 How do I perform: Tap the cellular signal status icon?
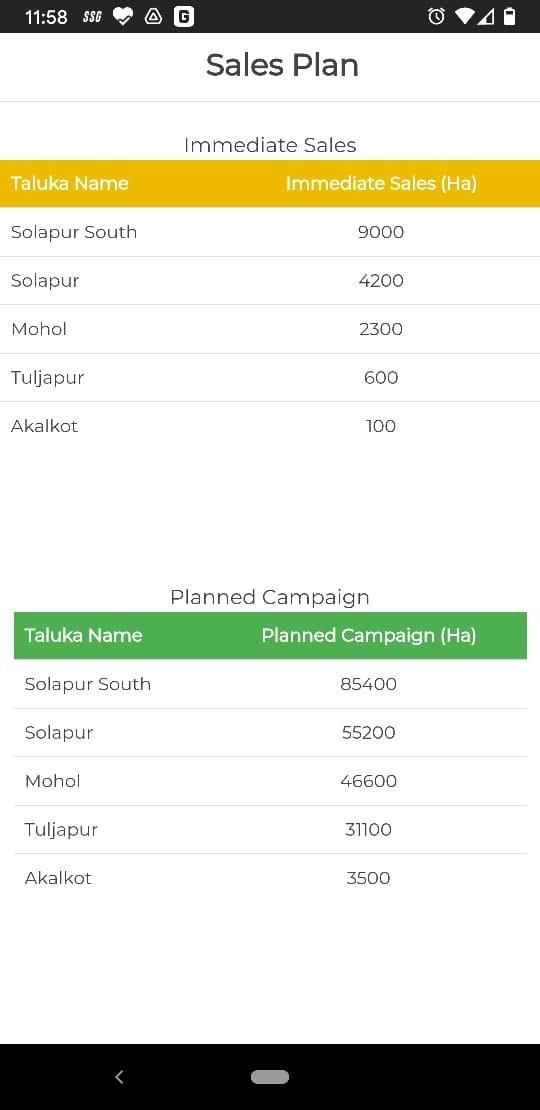coord(486,16)
